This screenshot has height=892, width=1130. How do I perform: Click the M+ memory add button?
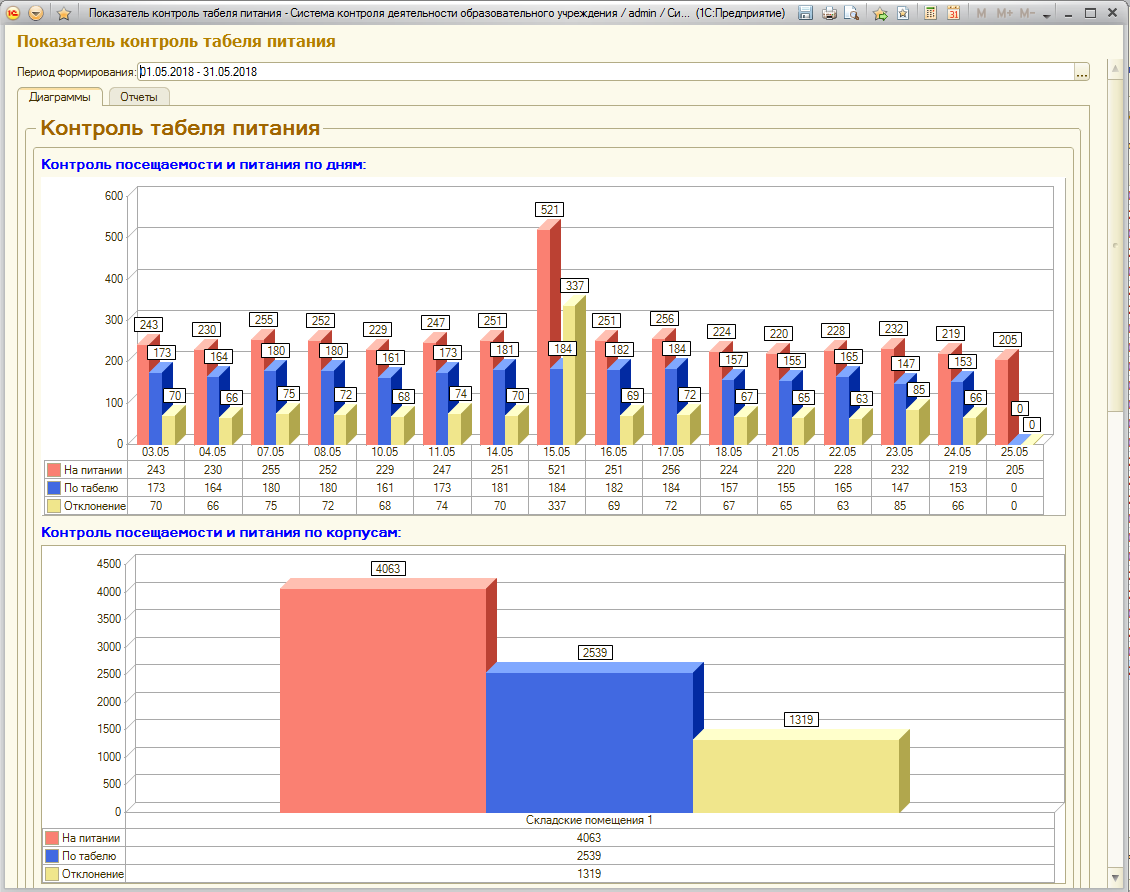pyautogui.click(x=1005, y=13)
